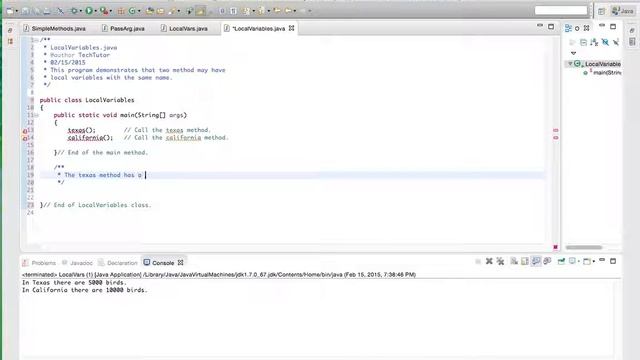The height and width of the screenshot is (360, 640).
Task: Click error marker beside line 13
Action: click(24, 131)
